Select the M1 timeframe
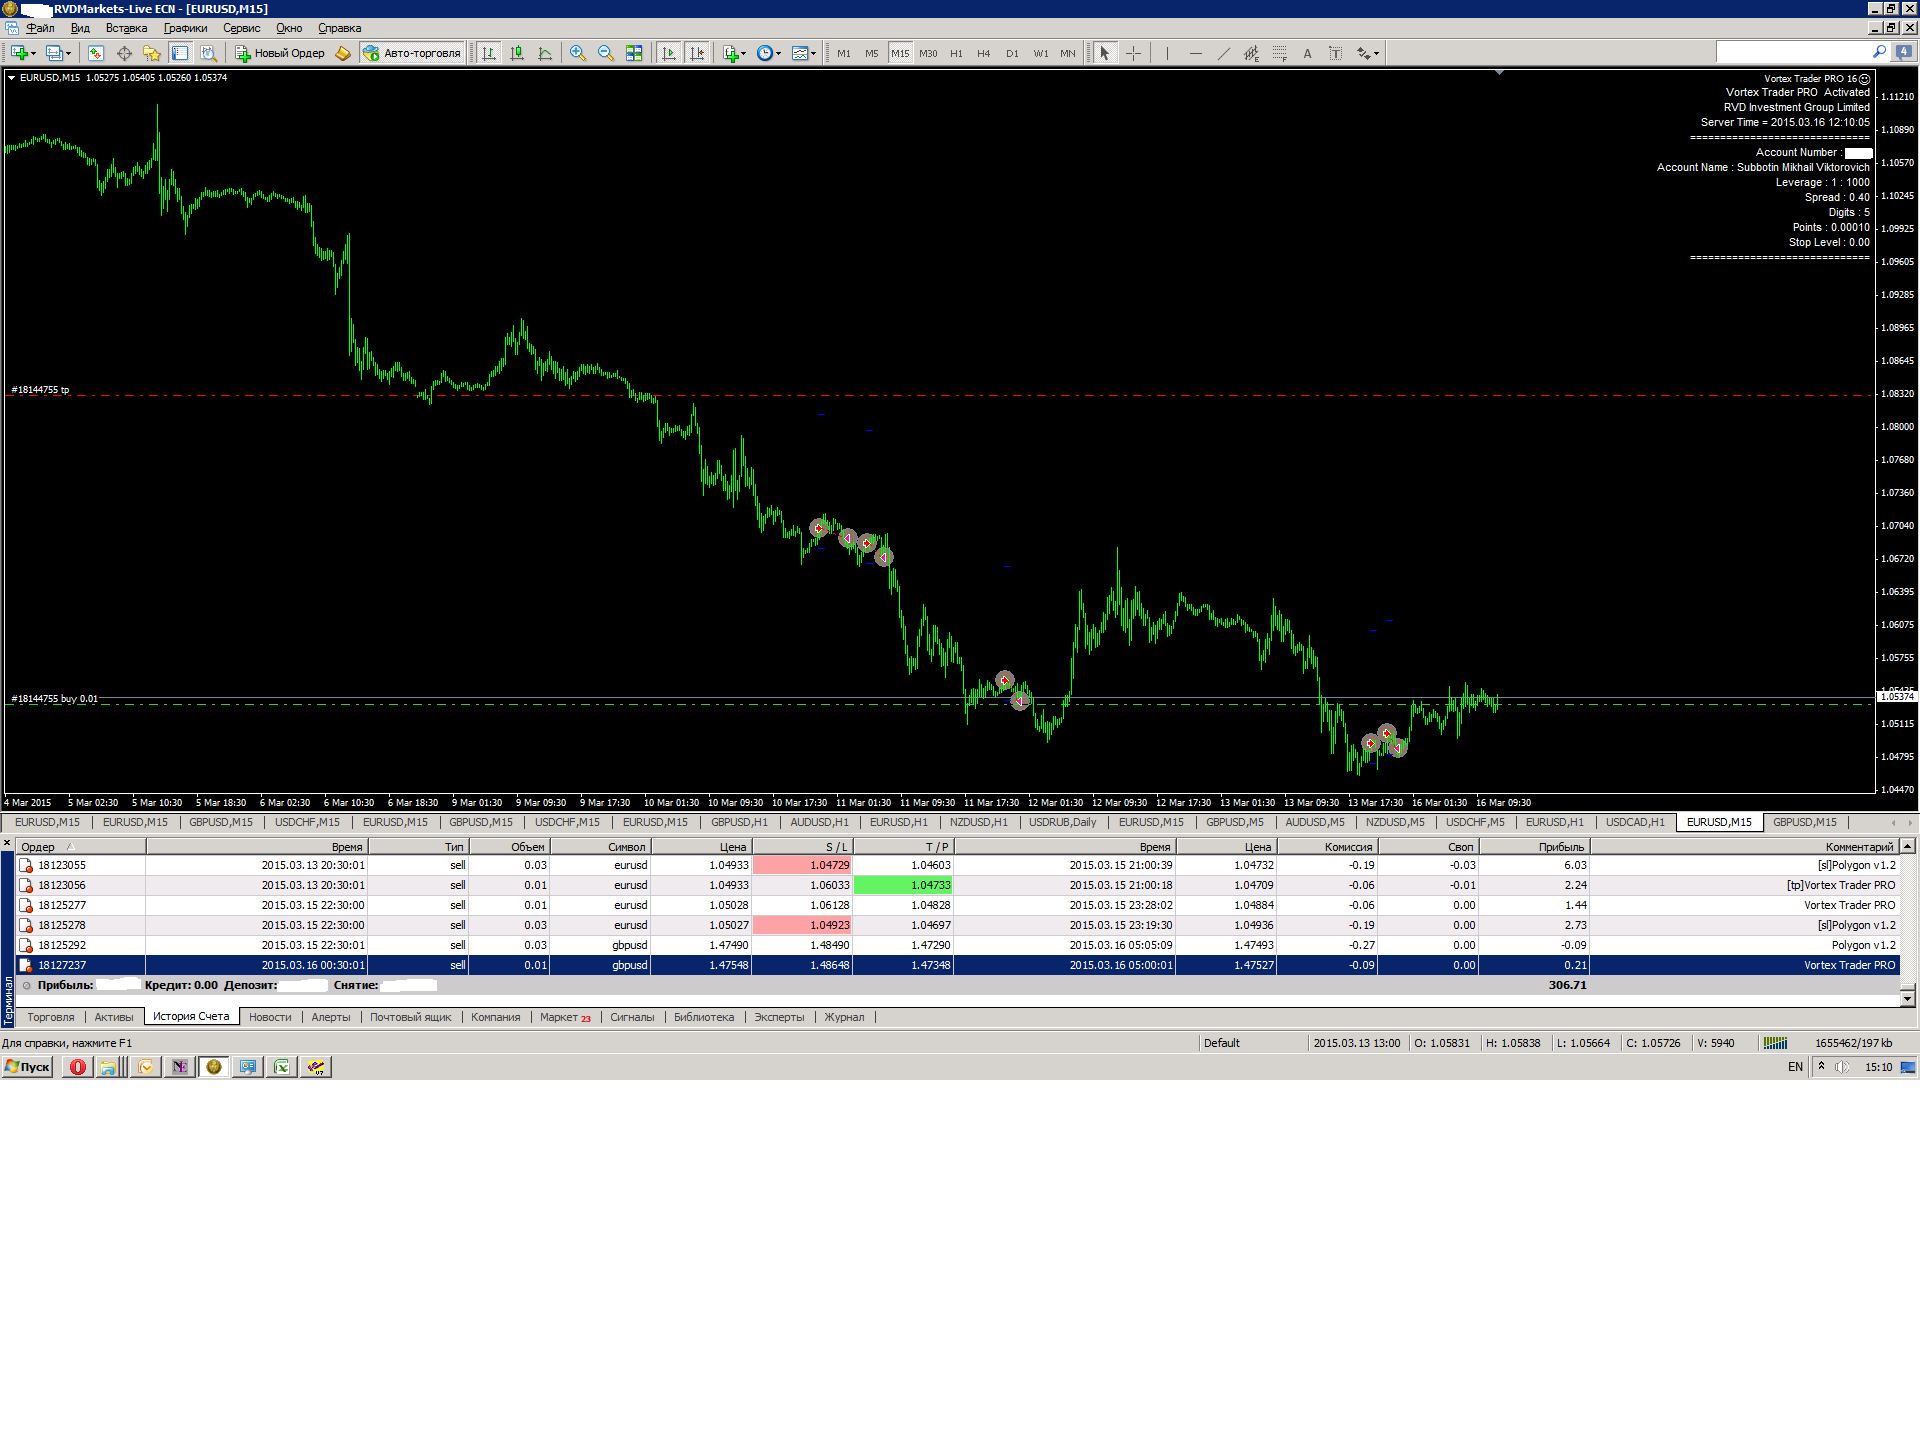The image size is (1920, 1448). pyautogui.click(x=844, y=54)
